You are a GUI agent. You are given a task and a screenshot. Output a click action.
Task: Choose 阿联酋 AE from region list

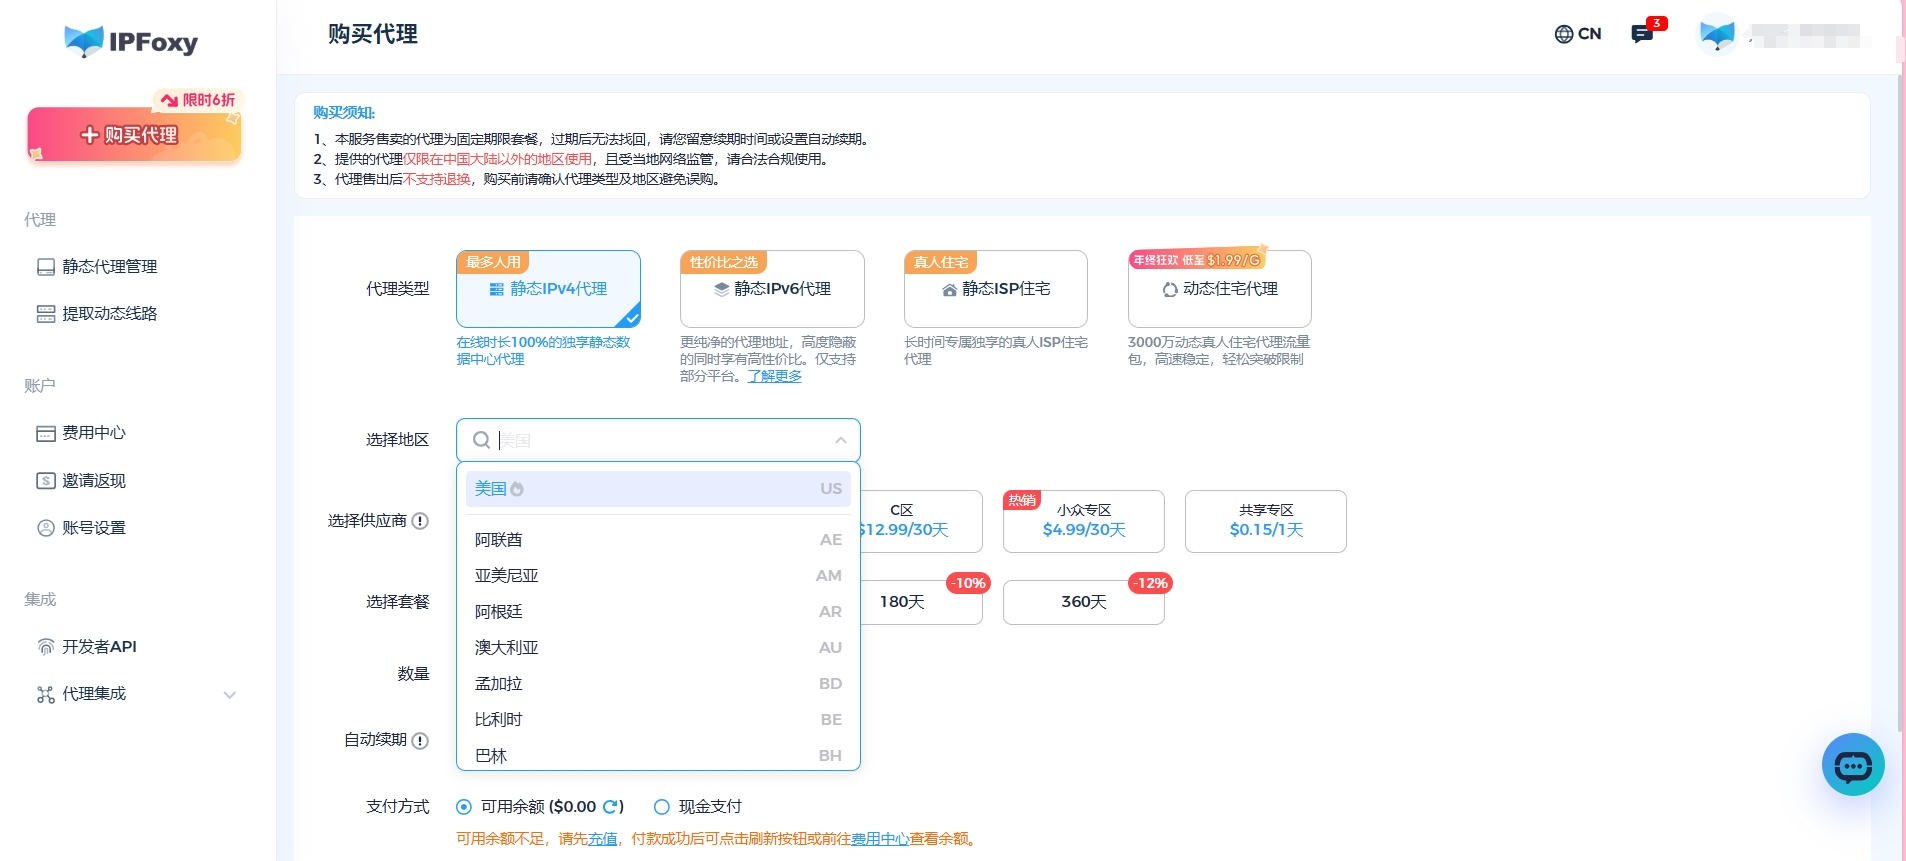pyautogui.click(x=658, y=540)
